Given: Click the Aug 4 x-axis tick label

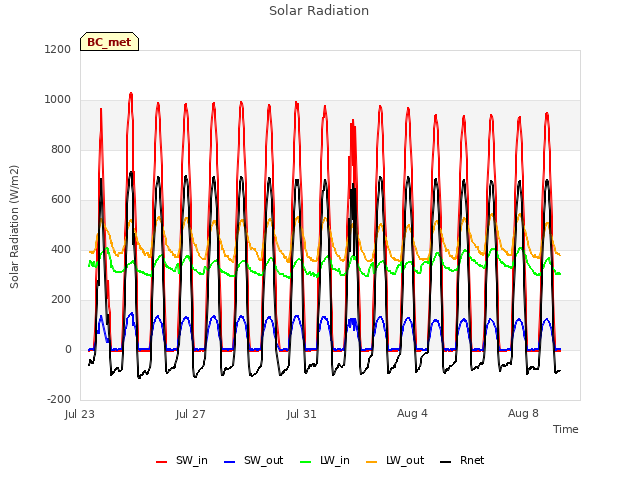Looking at the screenshot, I should tap(413, 413).
